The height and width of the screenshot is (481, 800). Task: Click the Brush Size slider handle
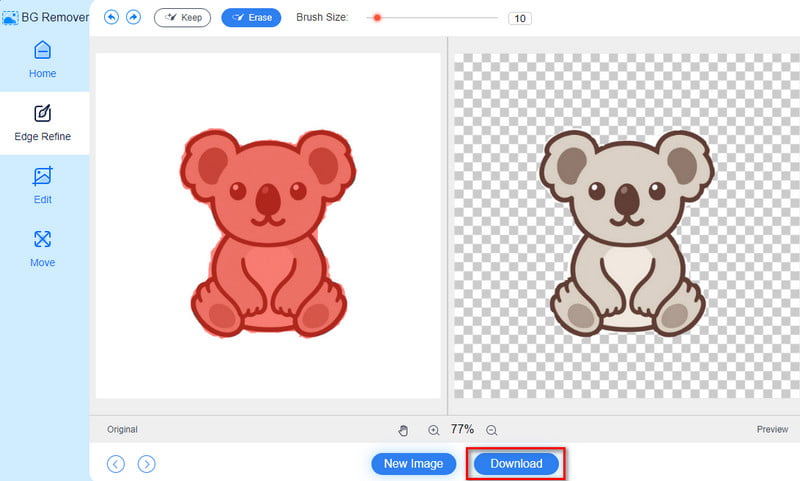tap(377, 18)
